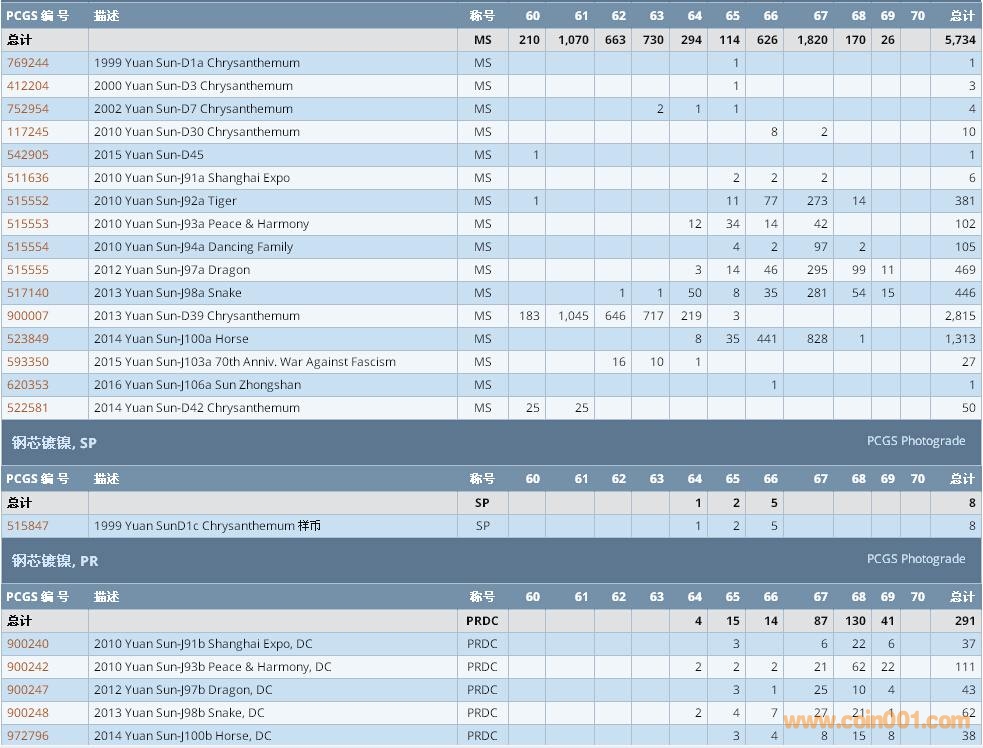The width and height of the screenshot is (983, 748).
Task: Open coin entry 752954
Action: 27,109
